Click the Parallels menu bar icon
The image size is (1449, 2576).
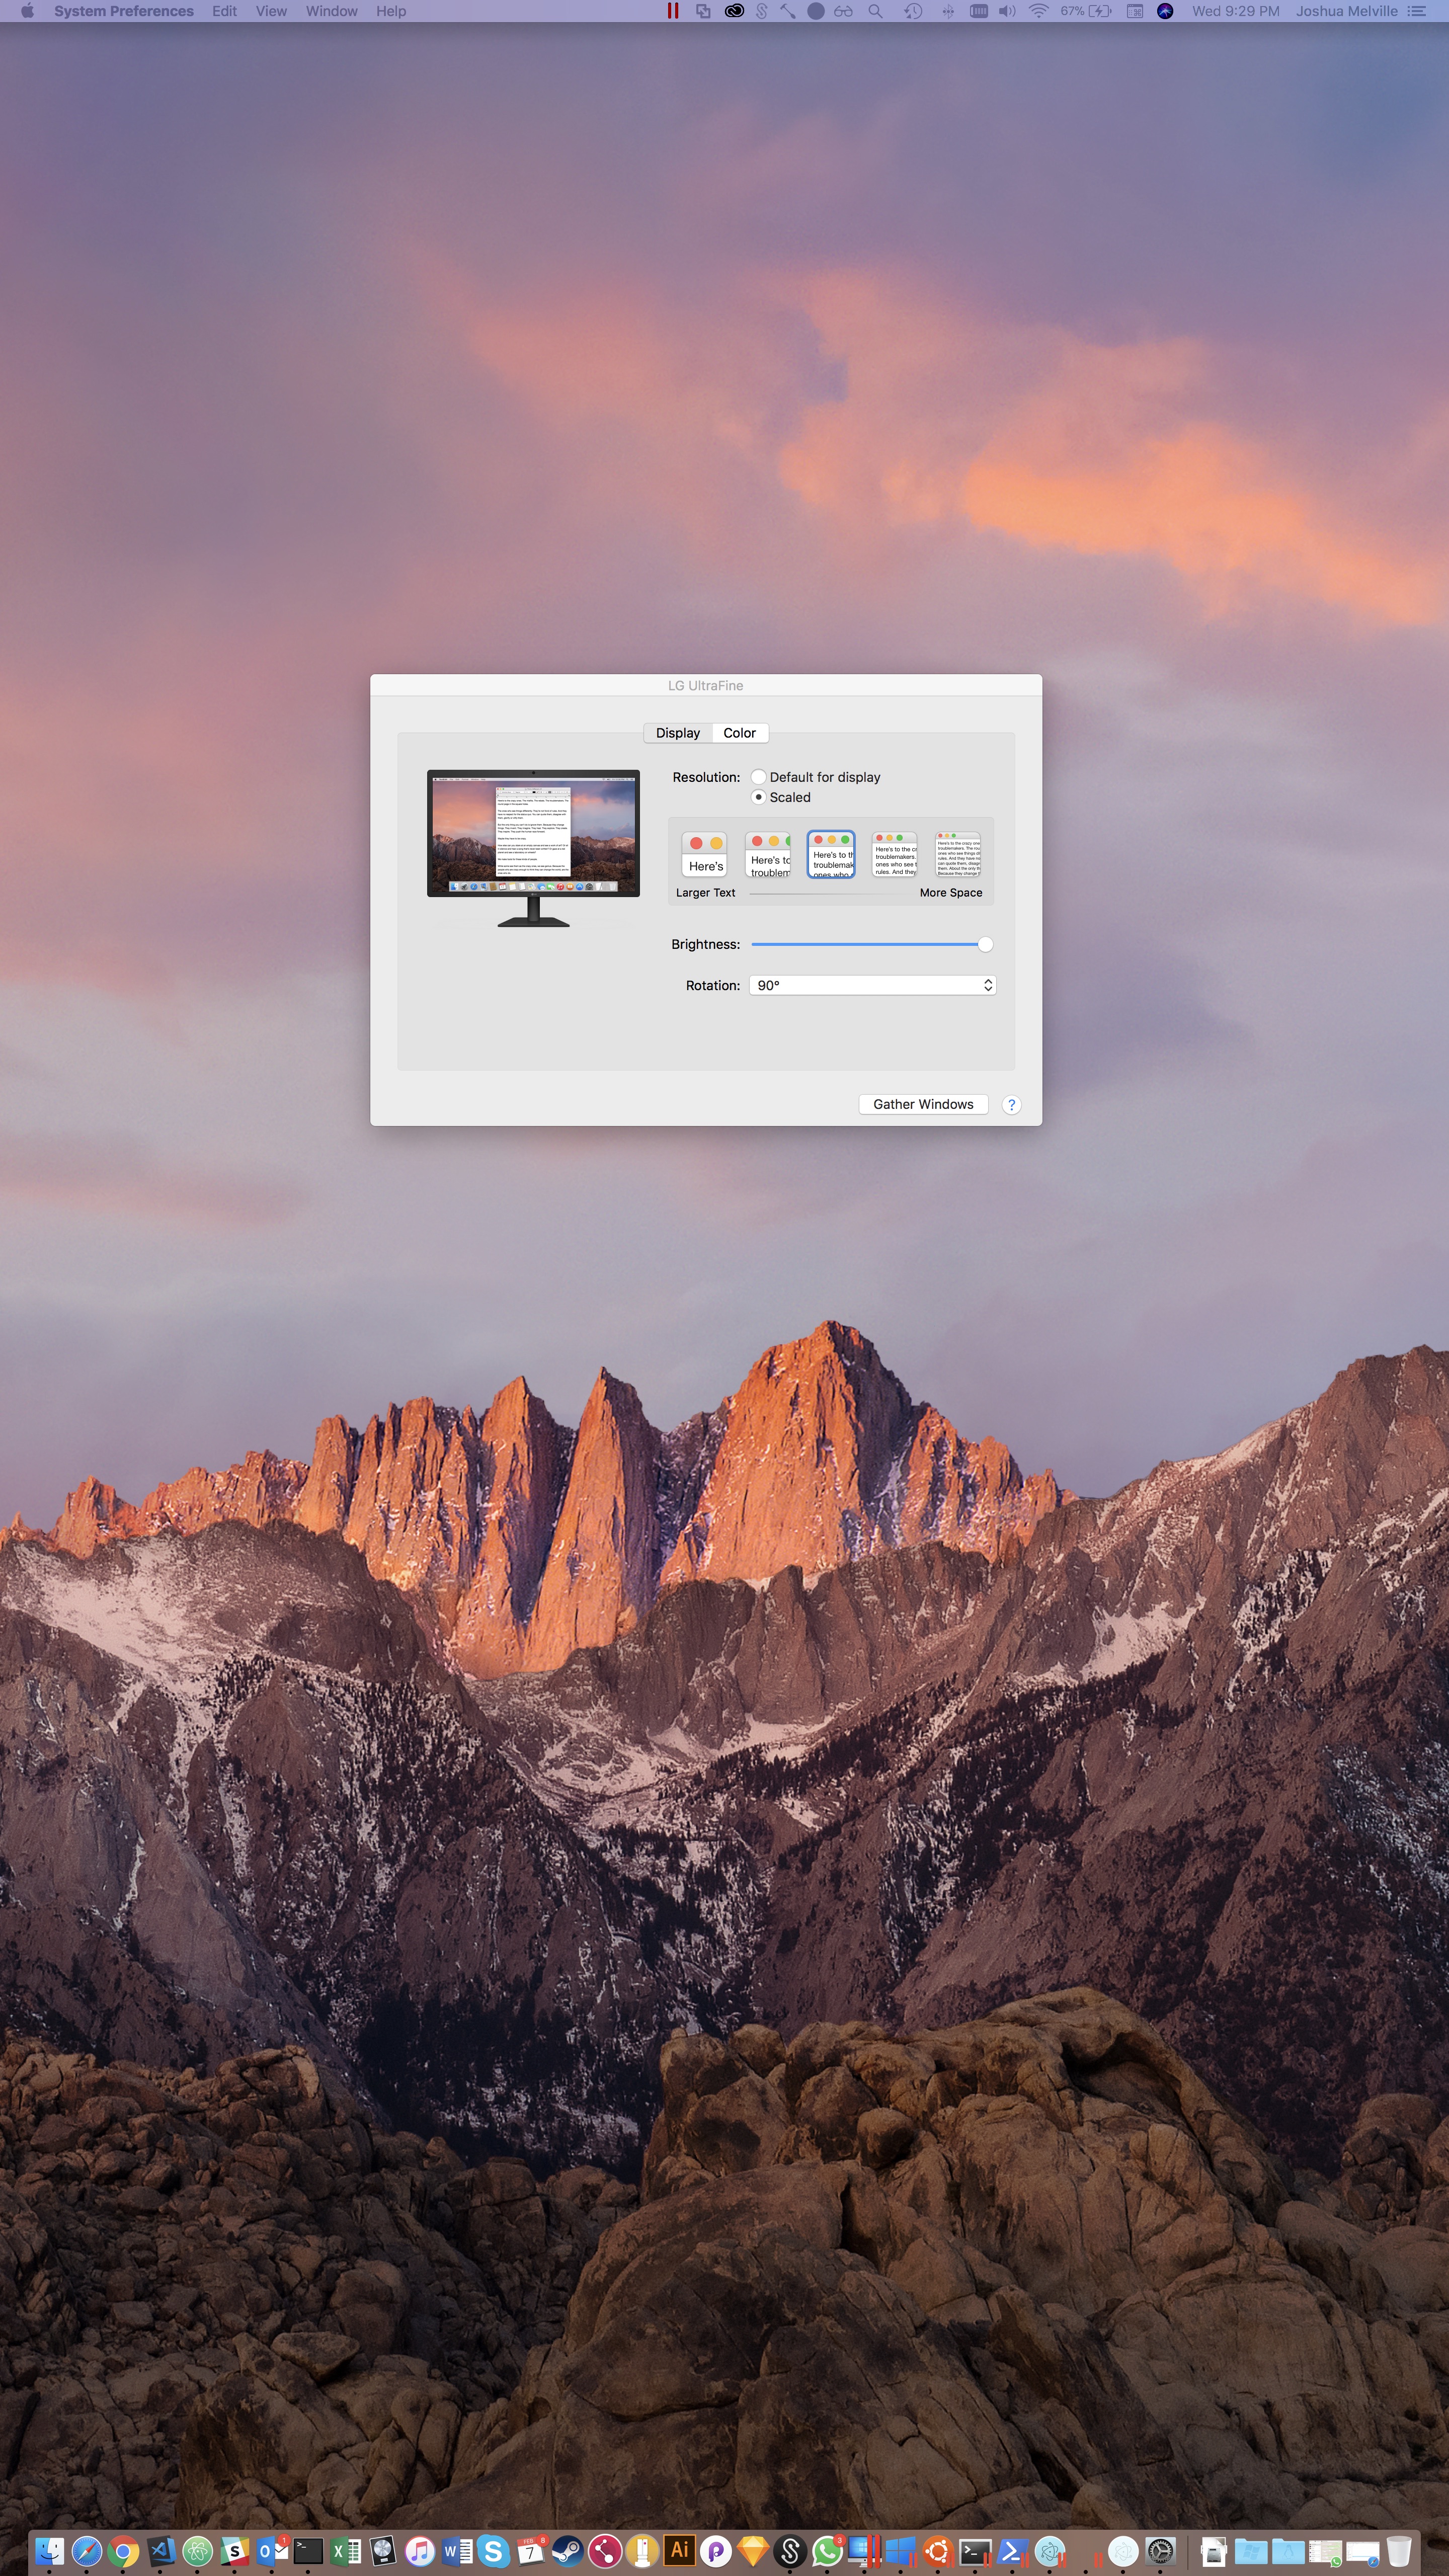click(x=673, y=11)
